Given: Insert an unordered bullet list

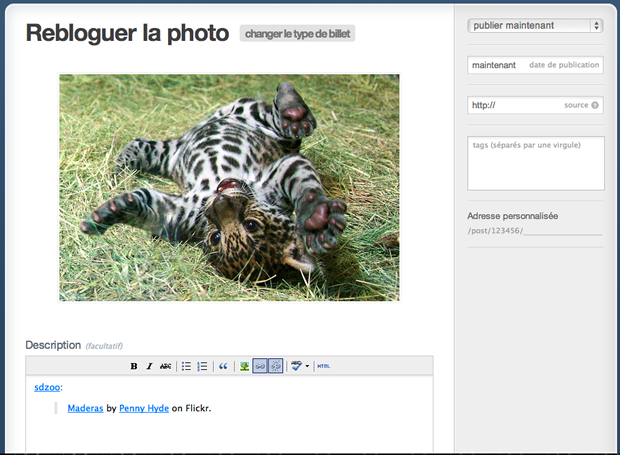Looking at the screenshot, I should point(186,366).
